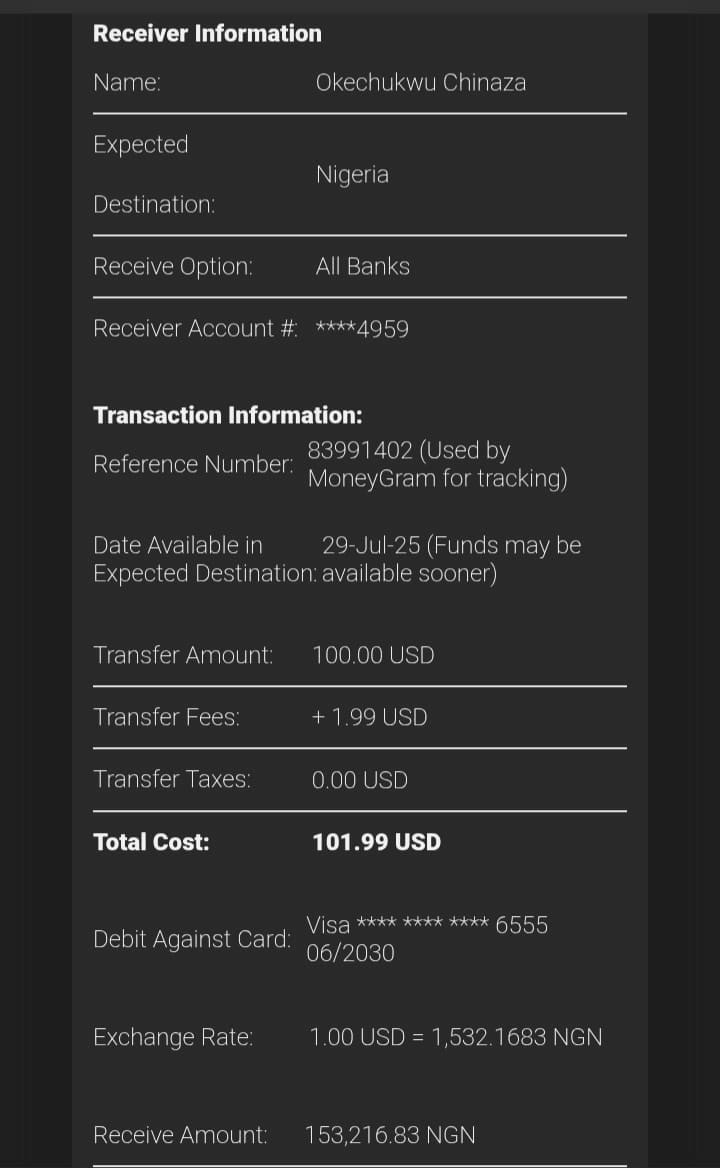720x1168 pixels.
Task: Click the 1.99 USD transfer fee
Action: (369, 717)
